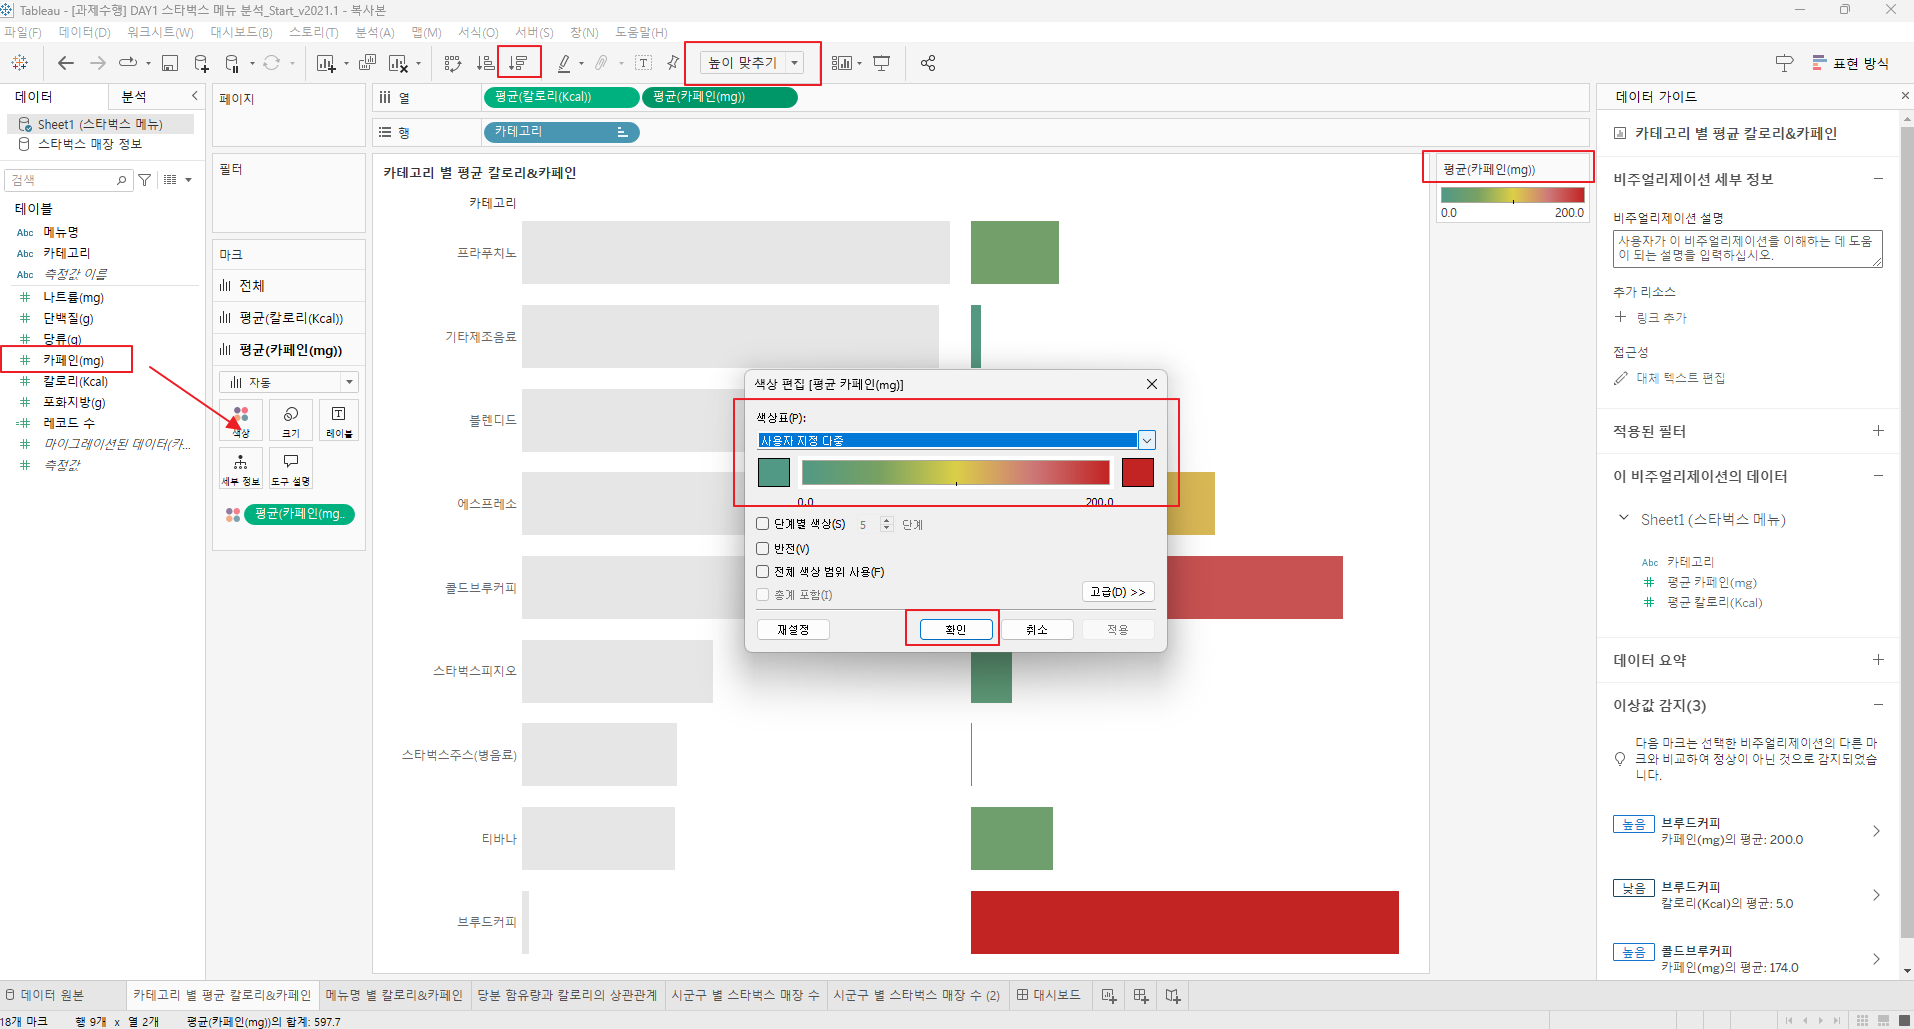The height and width of the screenshot is (1029, 1914).
Task: Open the 워크시트(W) menu
Action: point(160,32)
